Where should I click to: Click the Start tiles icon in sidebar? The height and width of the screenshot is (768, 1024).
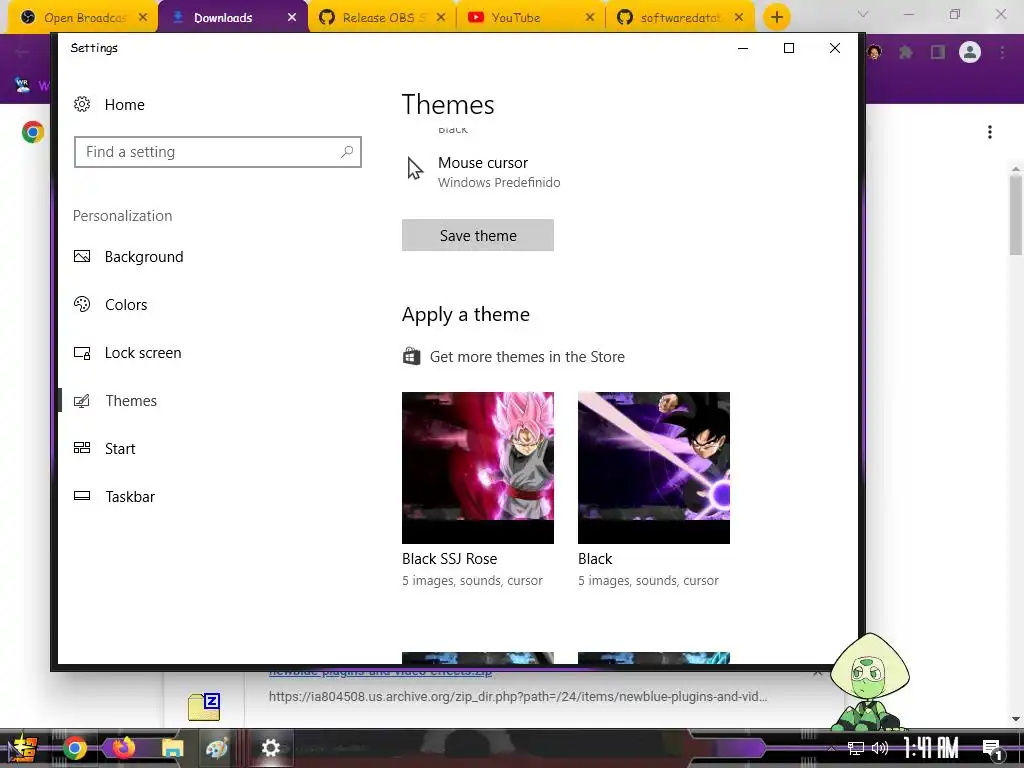tap(82, 448)
